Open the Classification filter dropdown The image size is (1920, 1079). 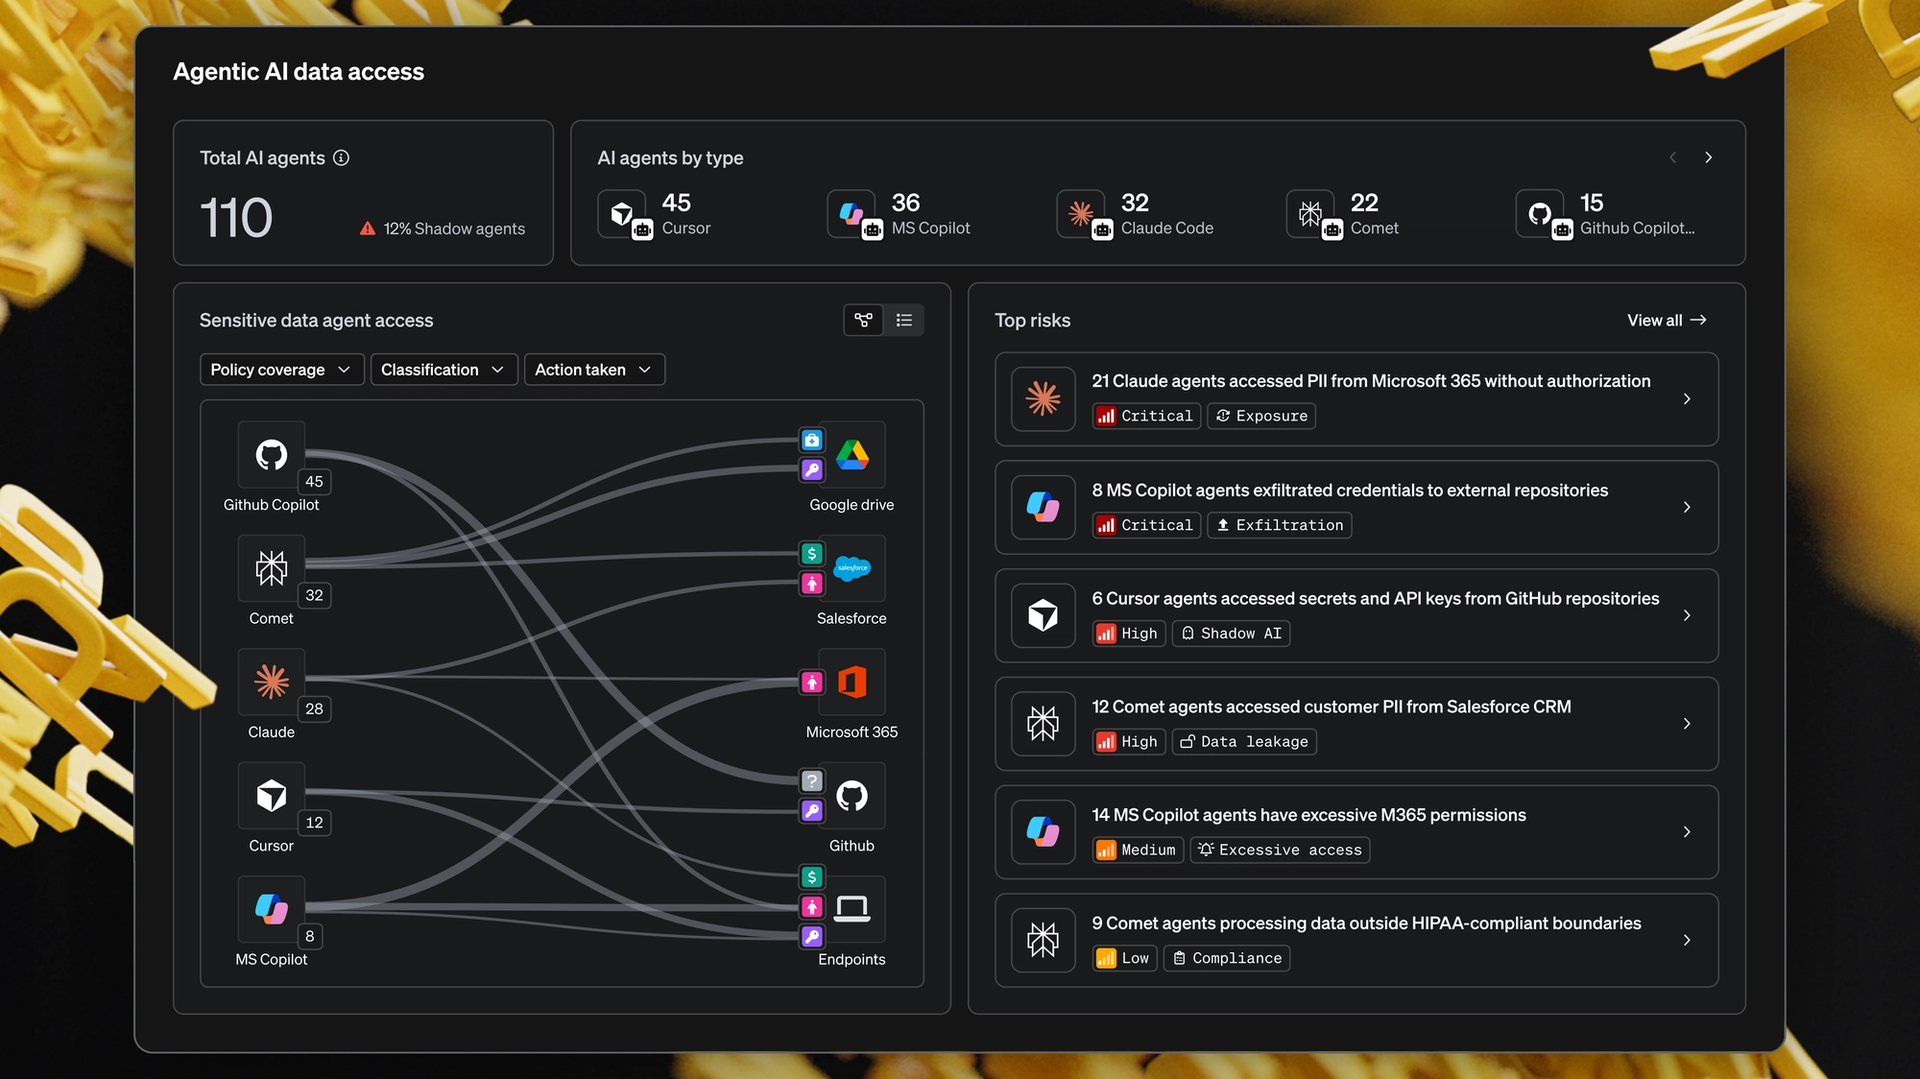click(x=444, y=370)
